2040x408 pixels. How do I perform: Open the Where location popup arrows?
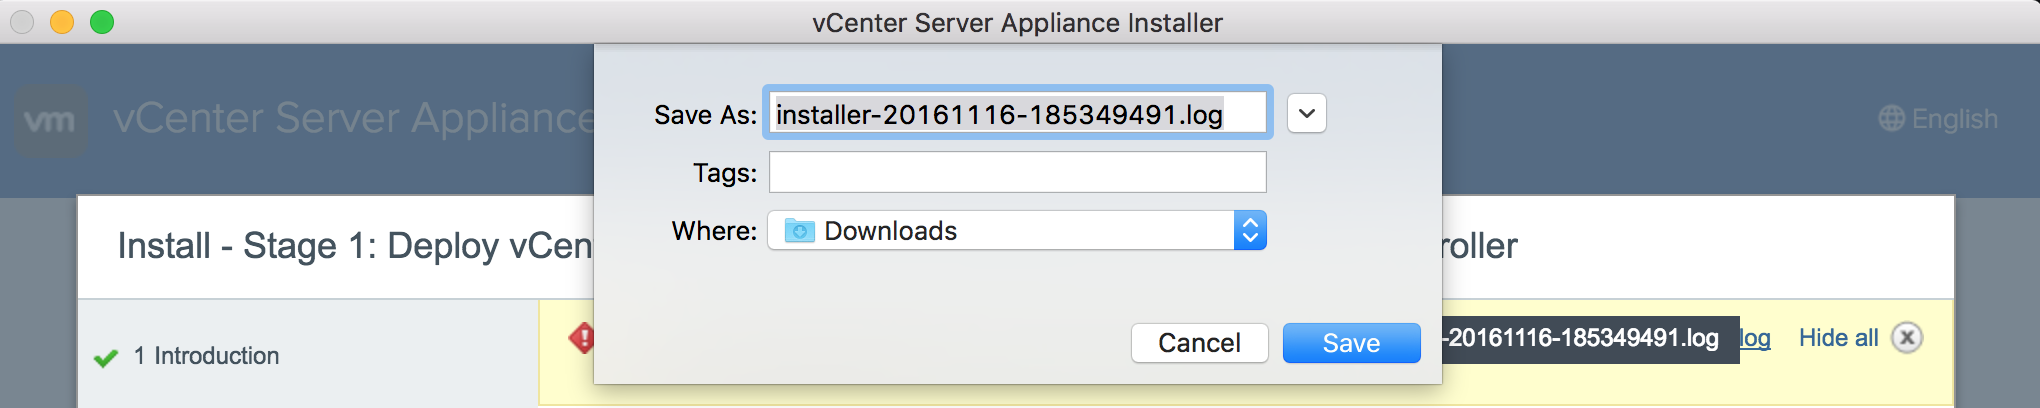click(1250, 231)
